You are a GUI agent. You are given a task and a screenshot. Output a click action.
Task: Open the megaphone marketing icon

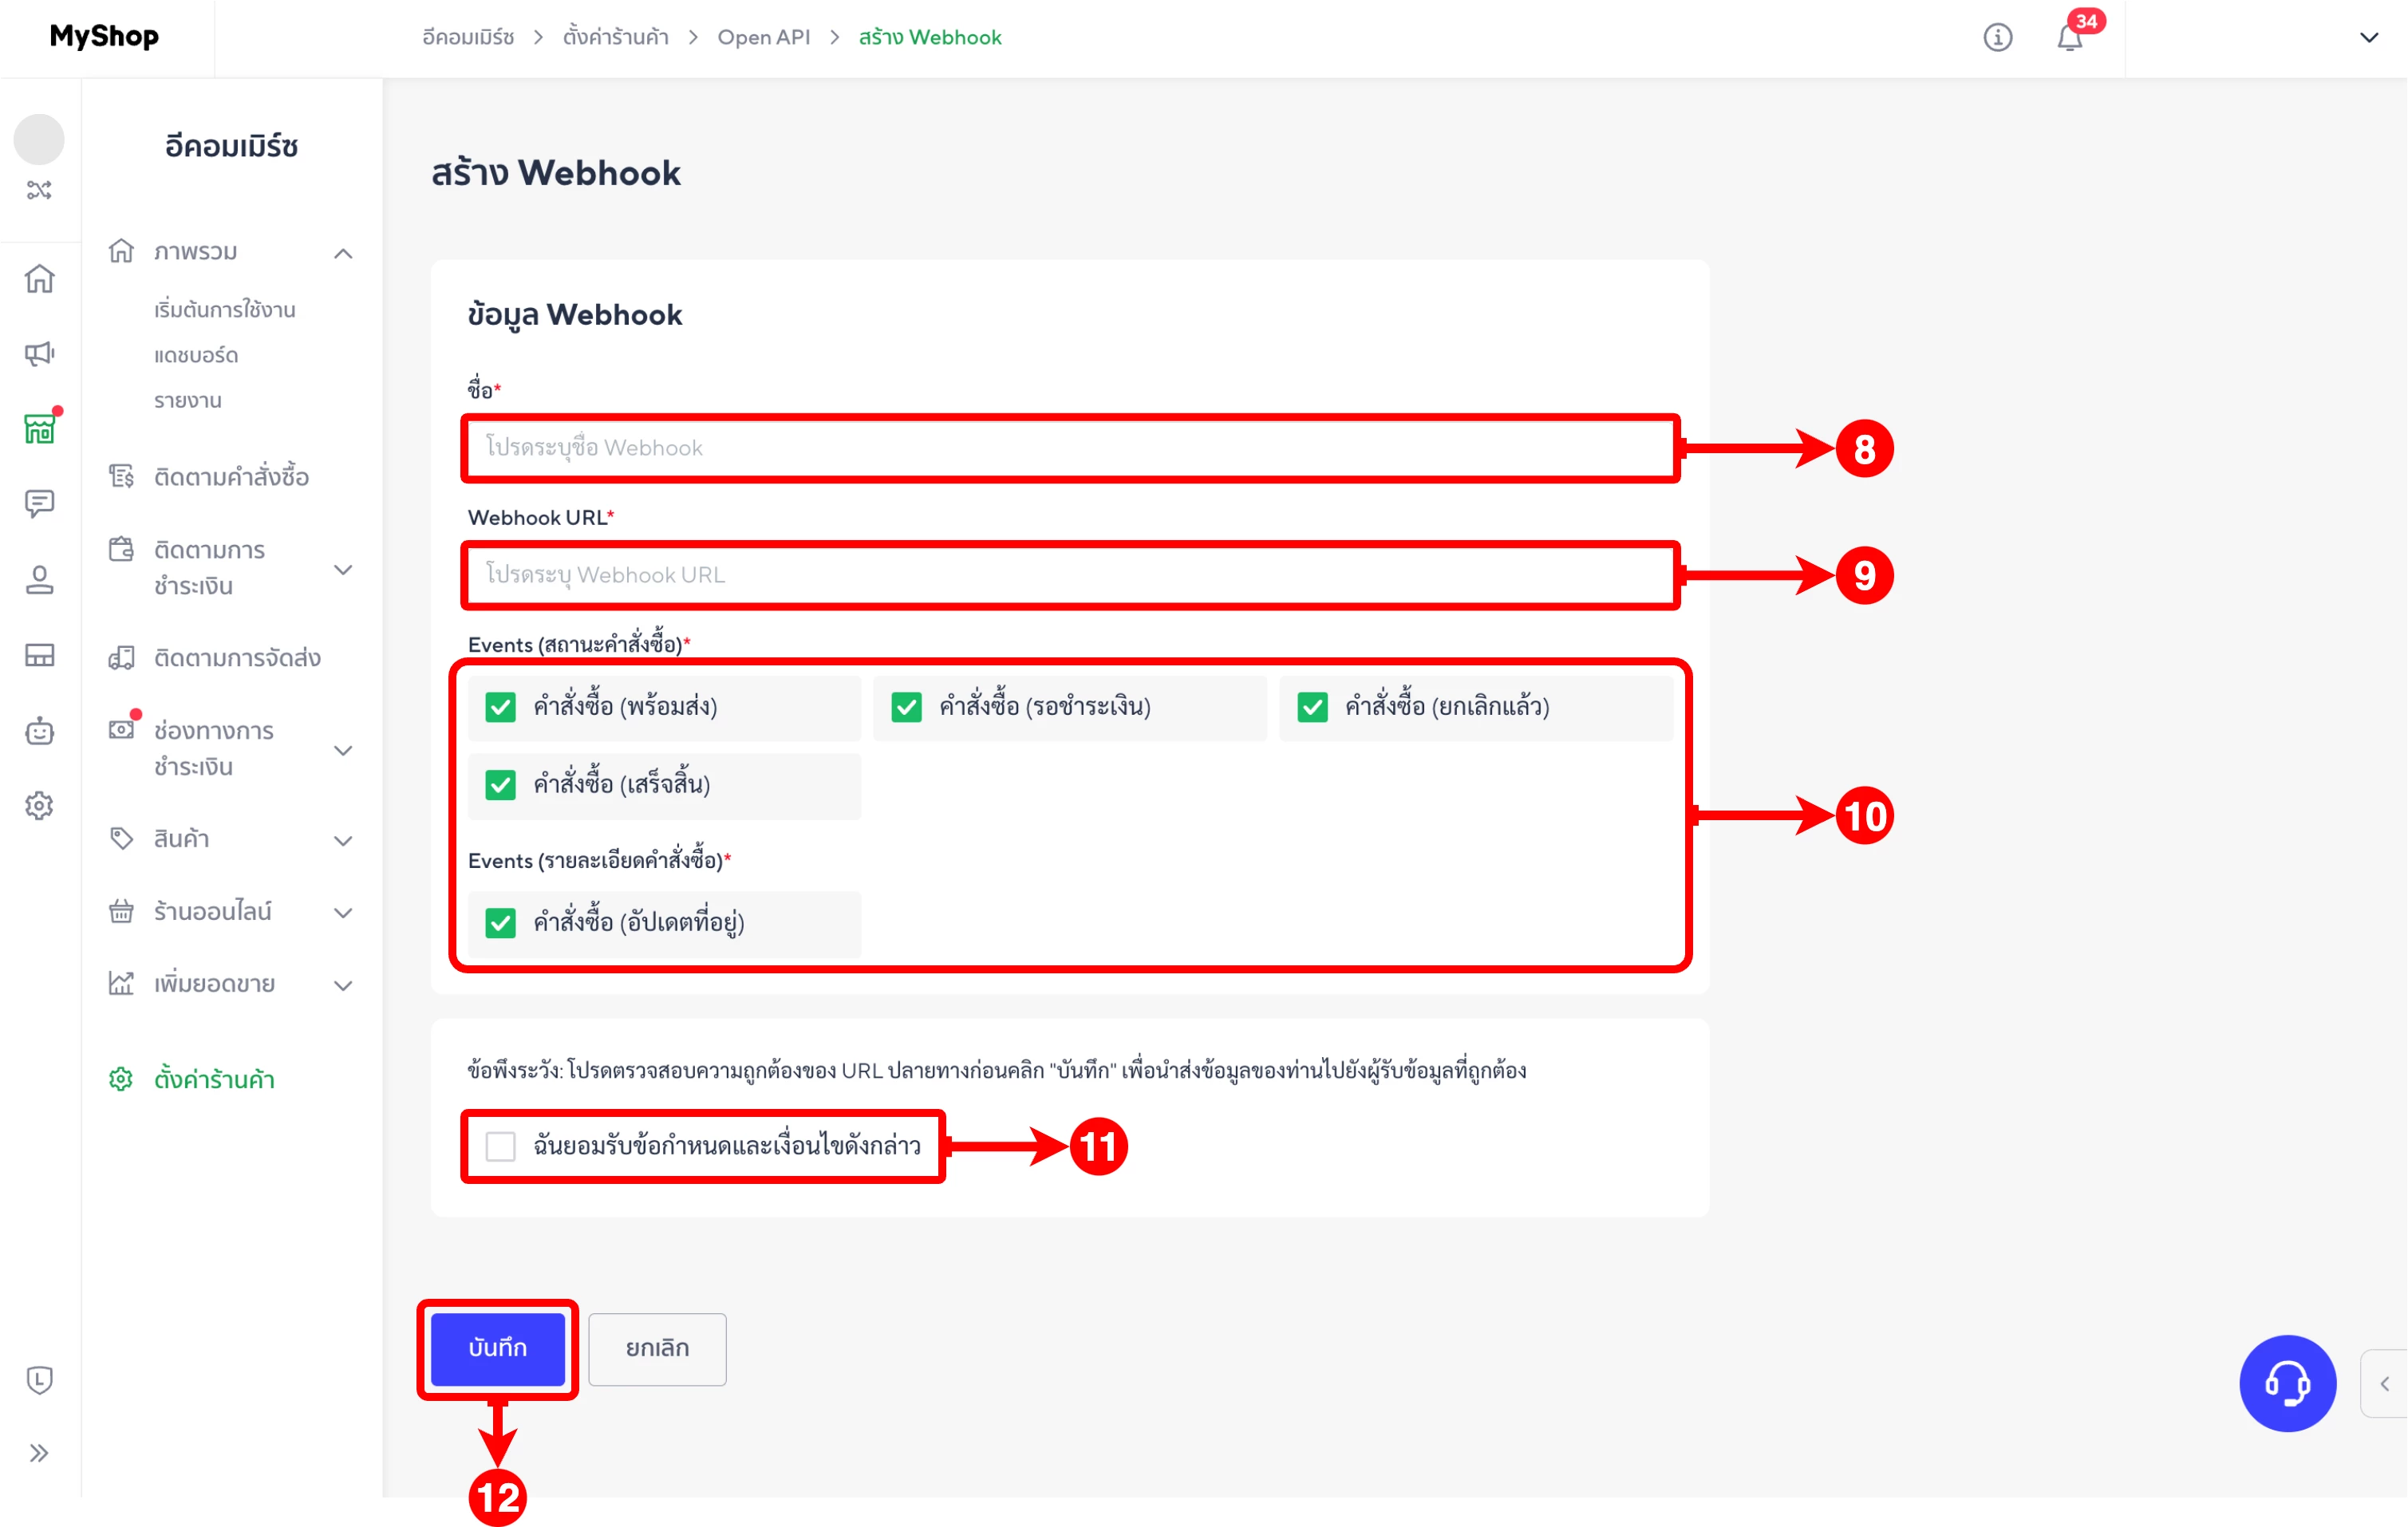40,353
